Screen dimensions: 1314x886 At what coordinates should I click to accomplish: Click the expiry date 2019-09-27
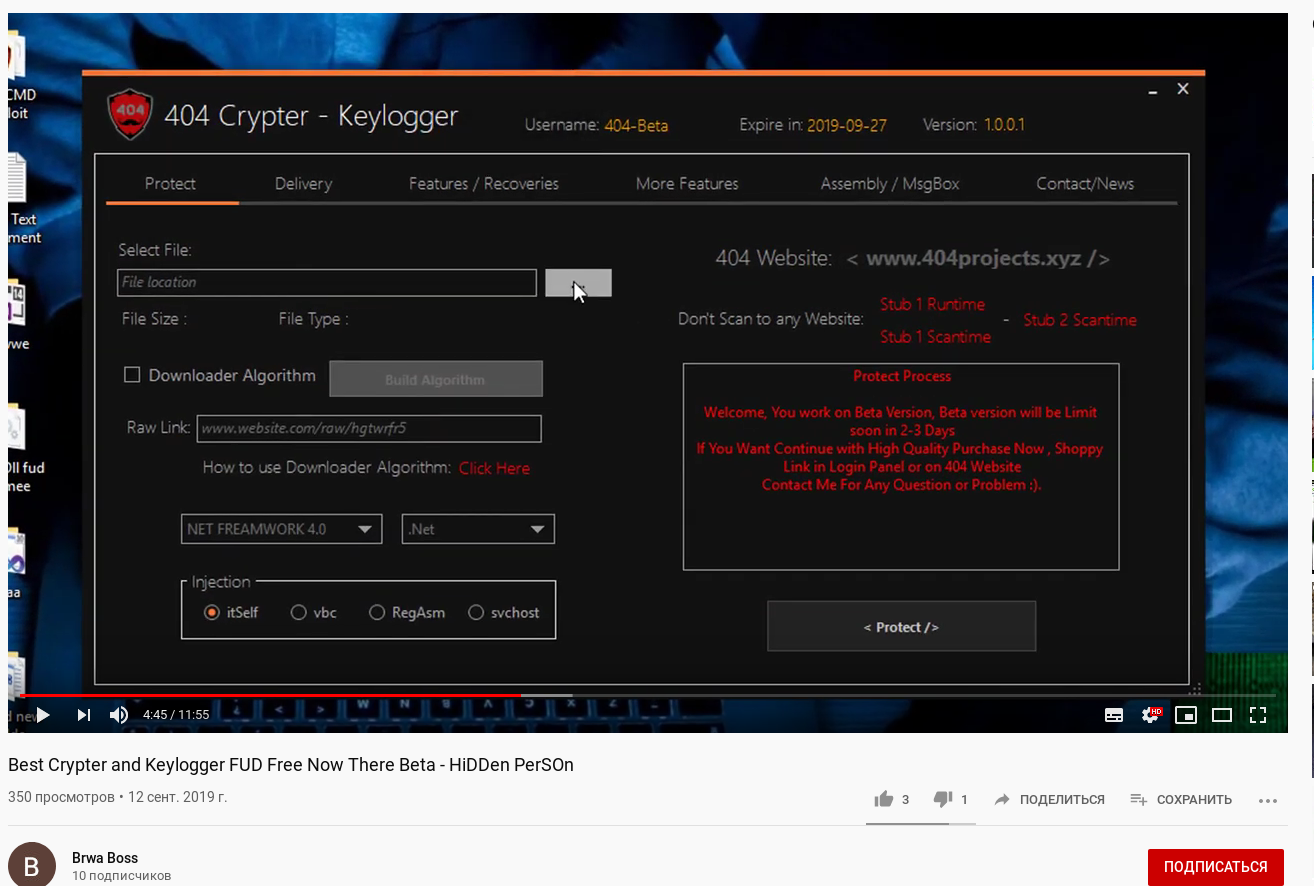846,126
